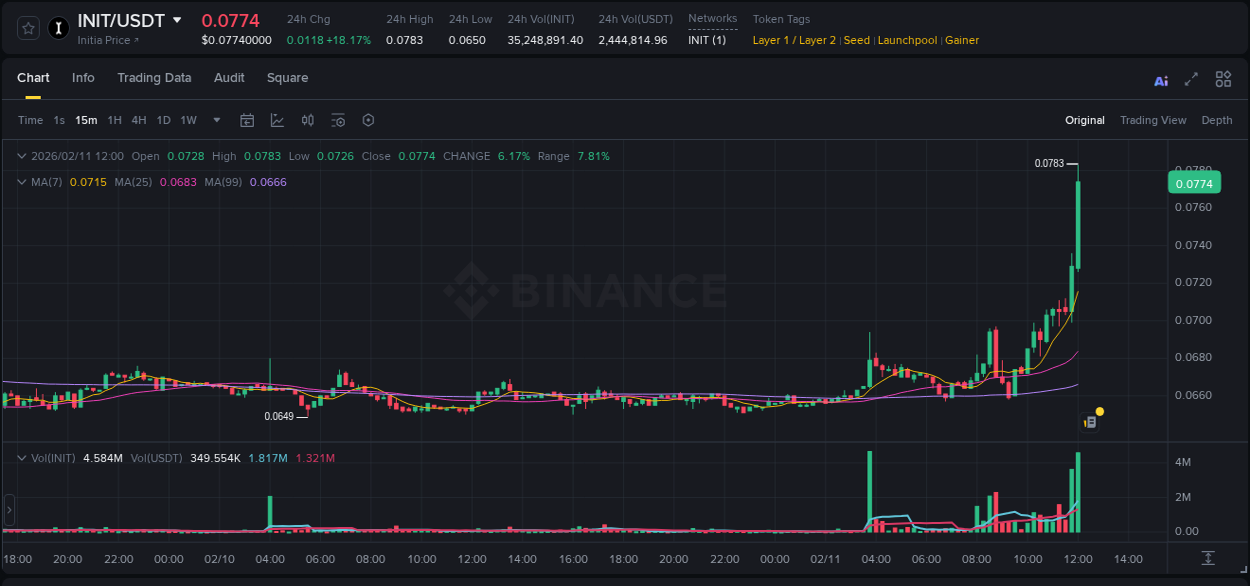Click the candlestick comparison icon
The width and height of the screenshot is (1250, 586).
308,120
